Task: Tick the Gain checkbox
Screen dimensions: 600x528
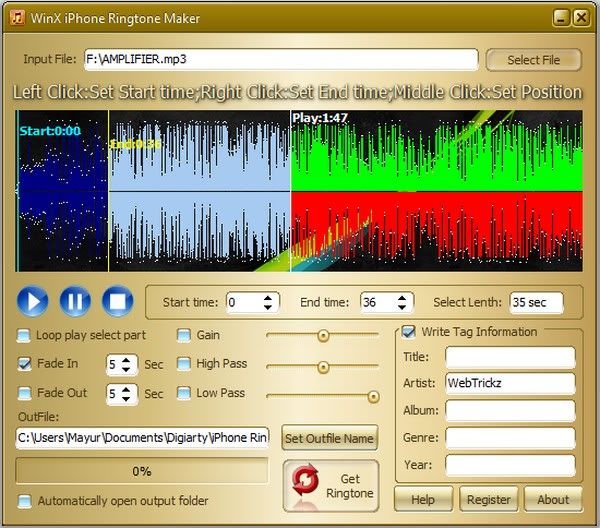Action: (184, 336)
